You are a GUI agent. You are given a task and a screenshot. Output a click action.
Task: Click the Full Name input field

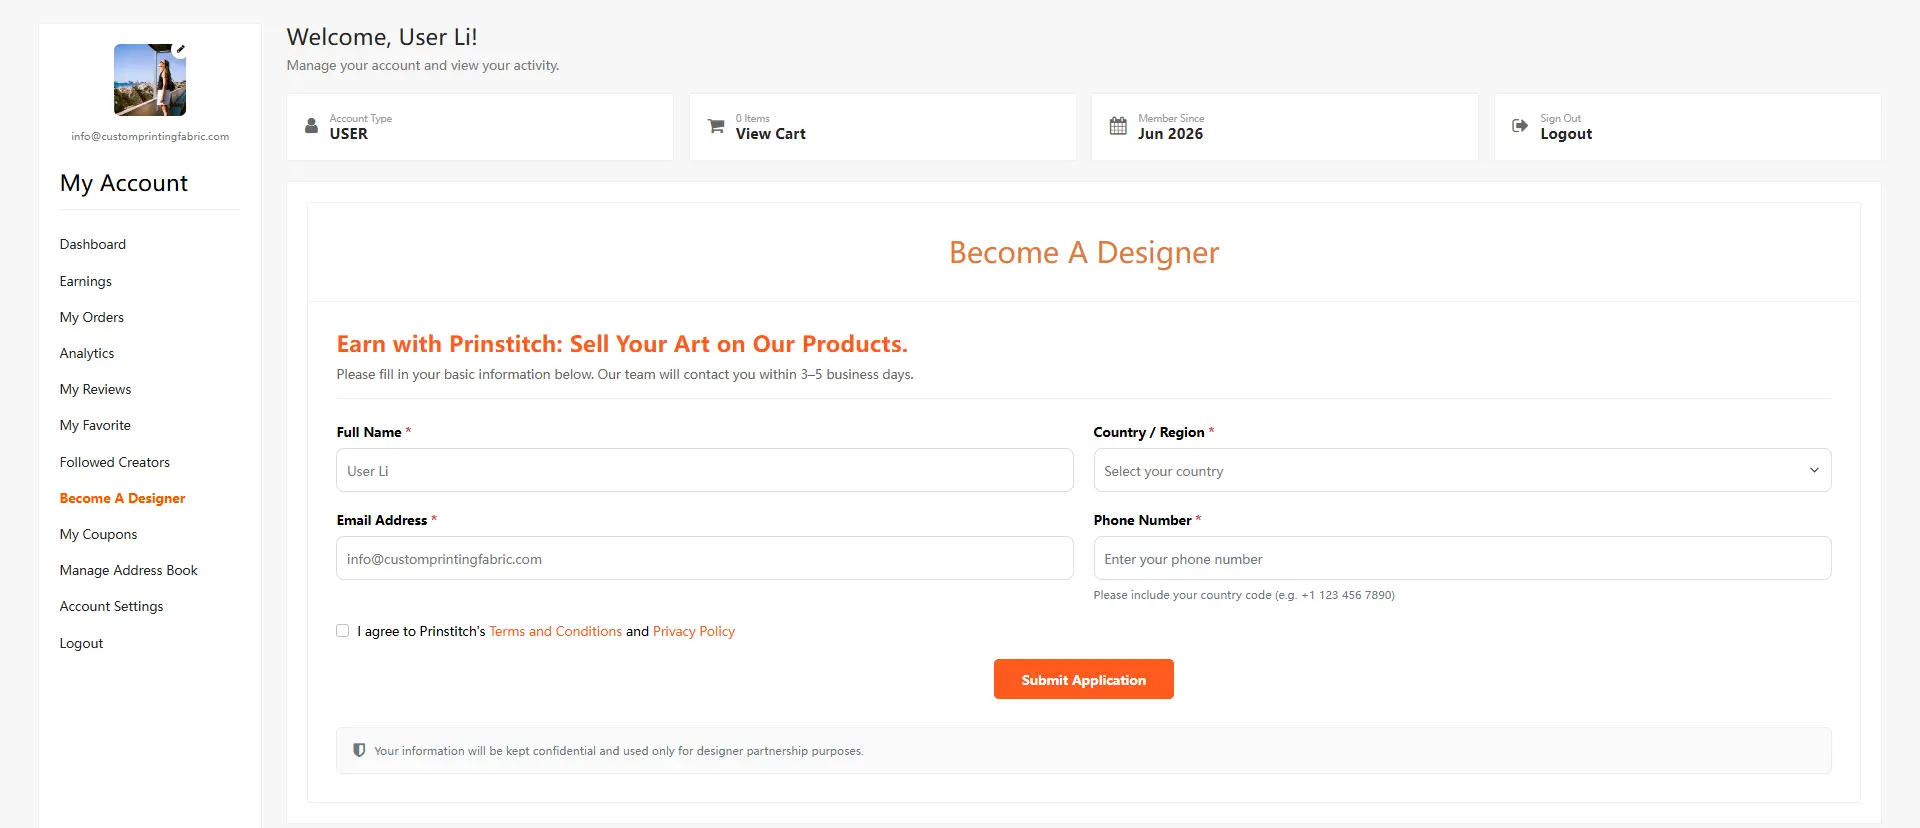click(705, 470)
